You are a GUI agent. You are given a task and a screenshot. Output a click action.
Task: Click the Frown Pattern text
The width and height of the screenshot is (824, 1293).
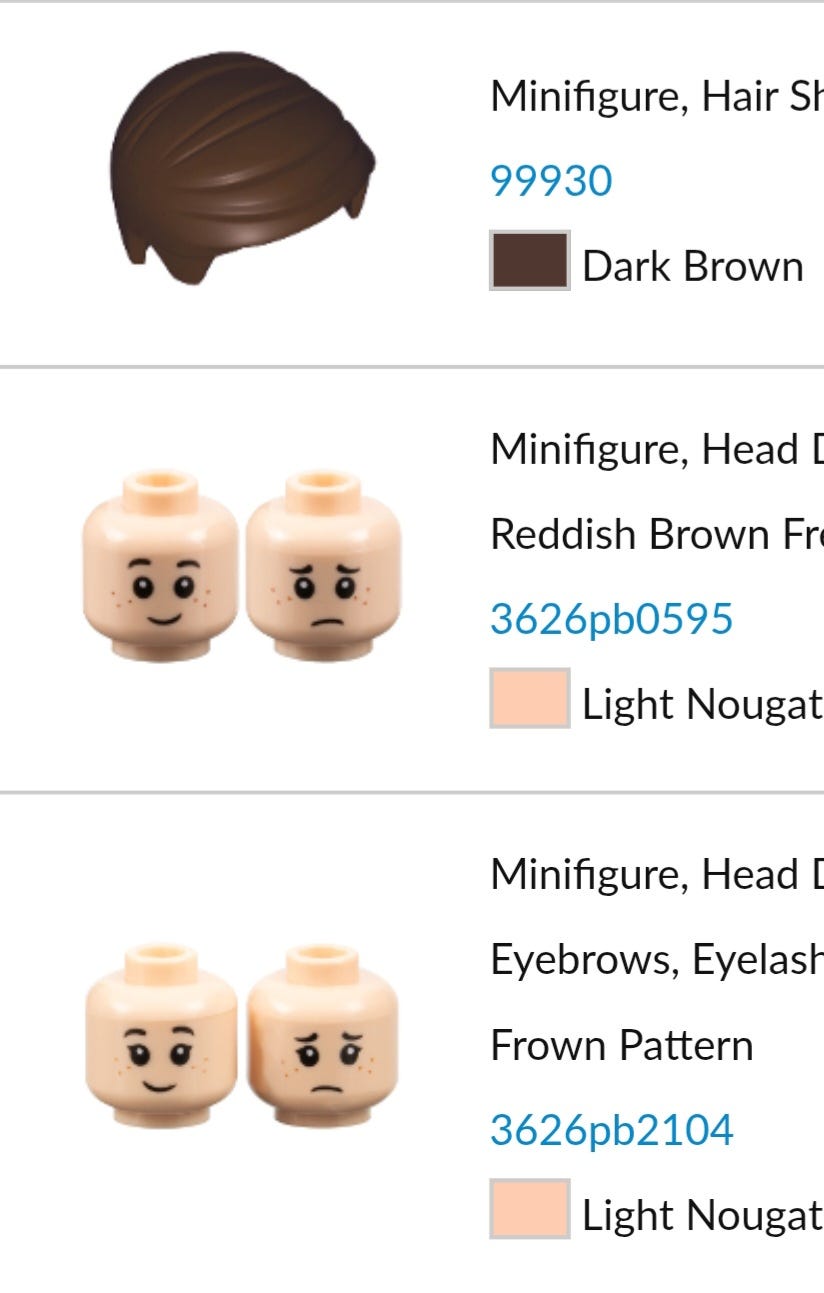coord(621,1045)
